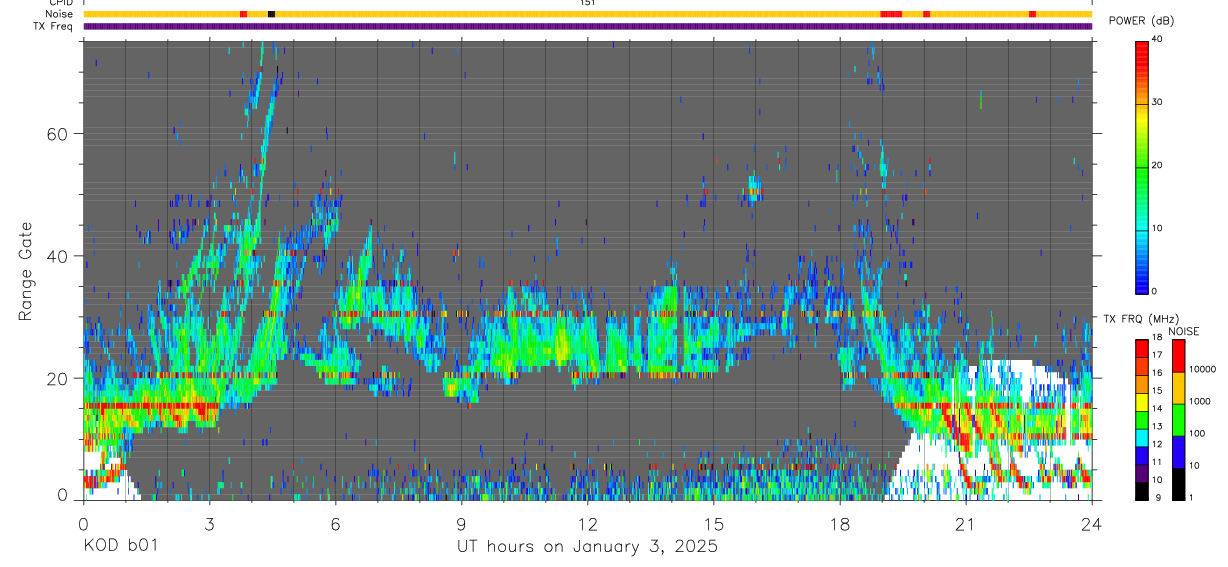This screenshot has height=567, width=1228.
Task: Click the y-axis tick label 40
Action: click(58, 256)
